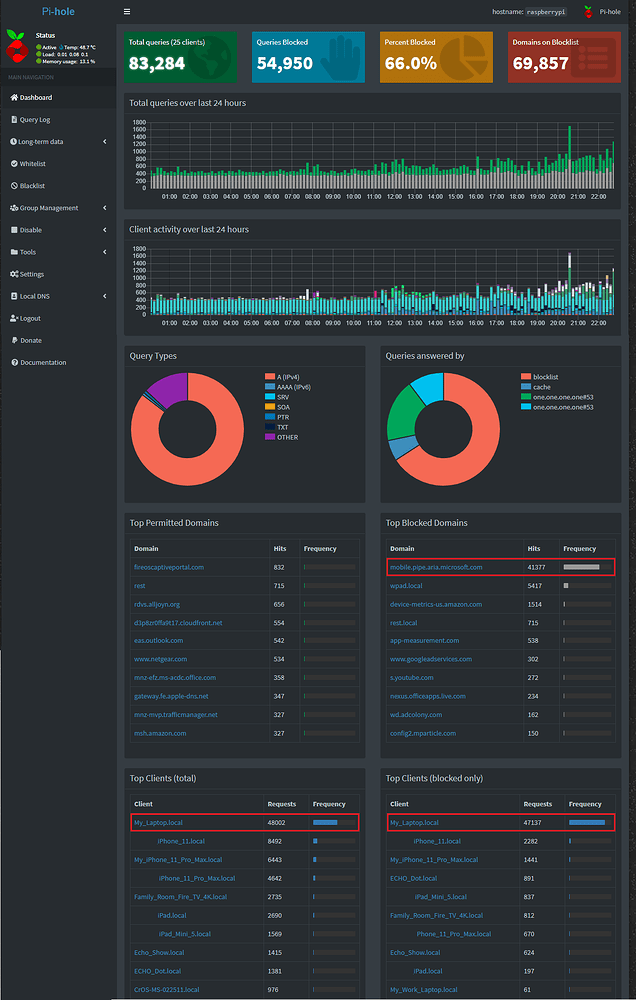Click the Group Management users icon
The height and width of the screenshot is (1000, 636).
click(14, 208)
